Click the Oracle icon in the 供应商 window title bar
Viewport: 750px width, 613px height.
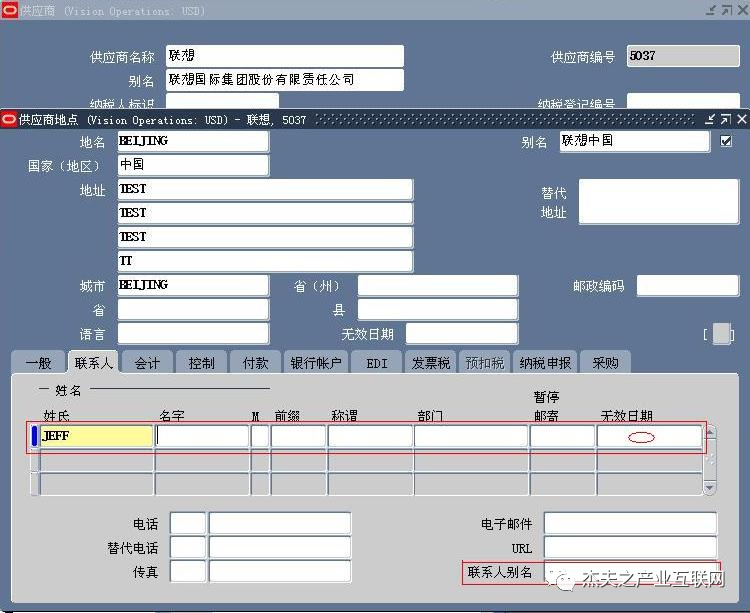[9, 10]
